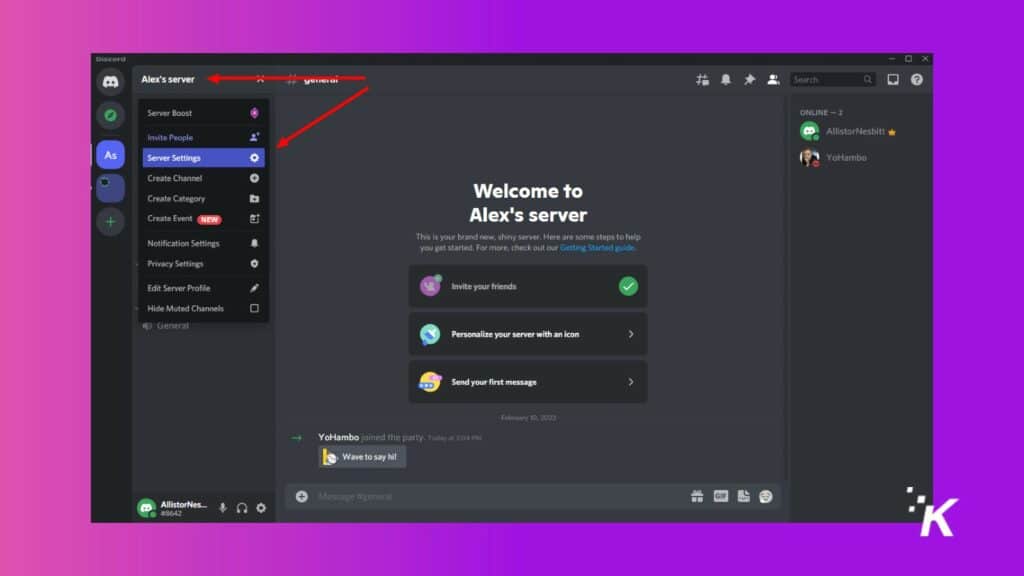Minimize the Discord window
This screenshot has width=1024, height=576.
click(891, 59)
